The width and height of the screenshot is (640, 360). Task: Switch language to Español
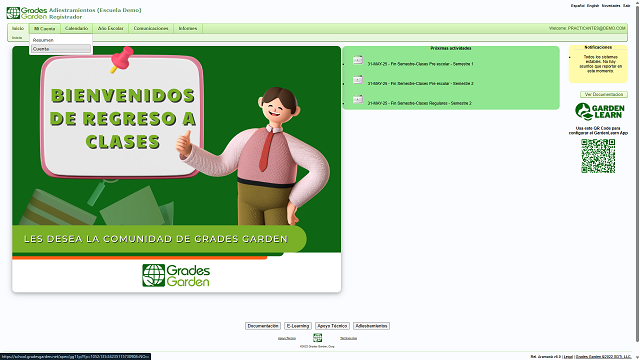(578, 6)
